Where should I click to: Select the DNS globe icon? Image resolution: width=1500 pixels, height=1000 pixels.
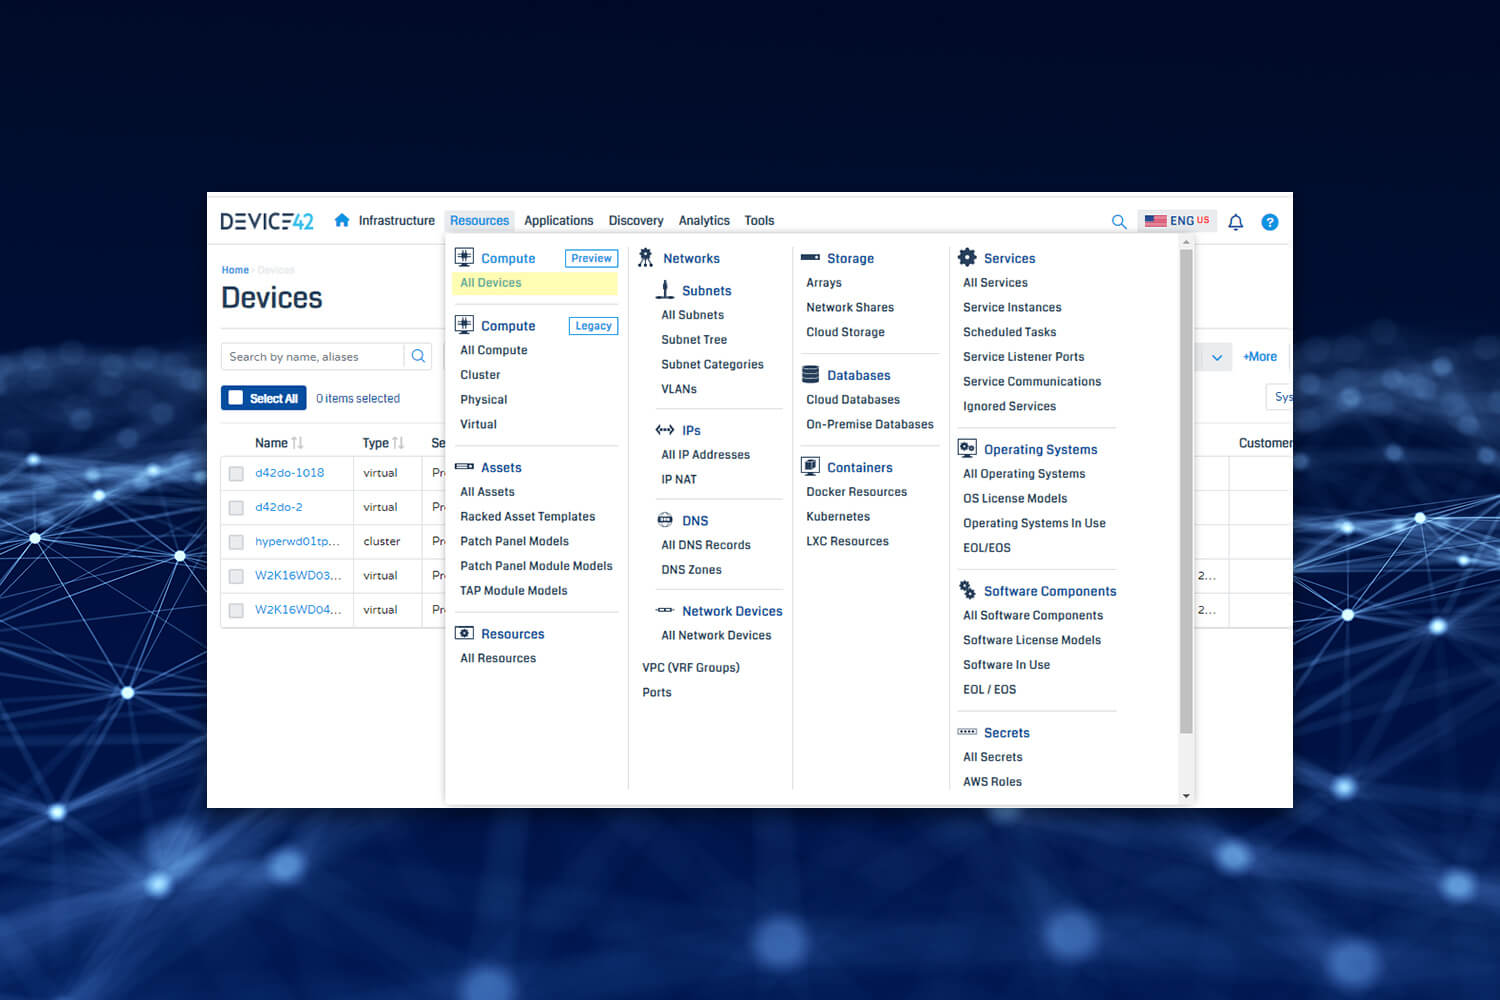665,519
